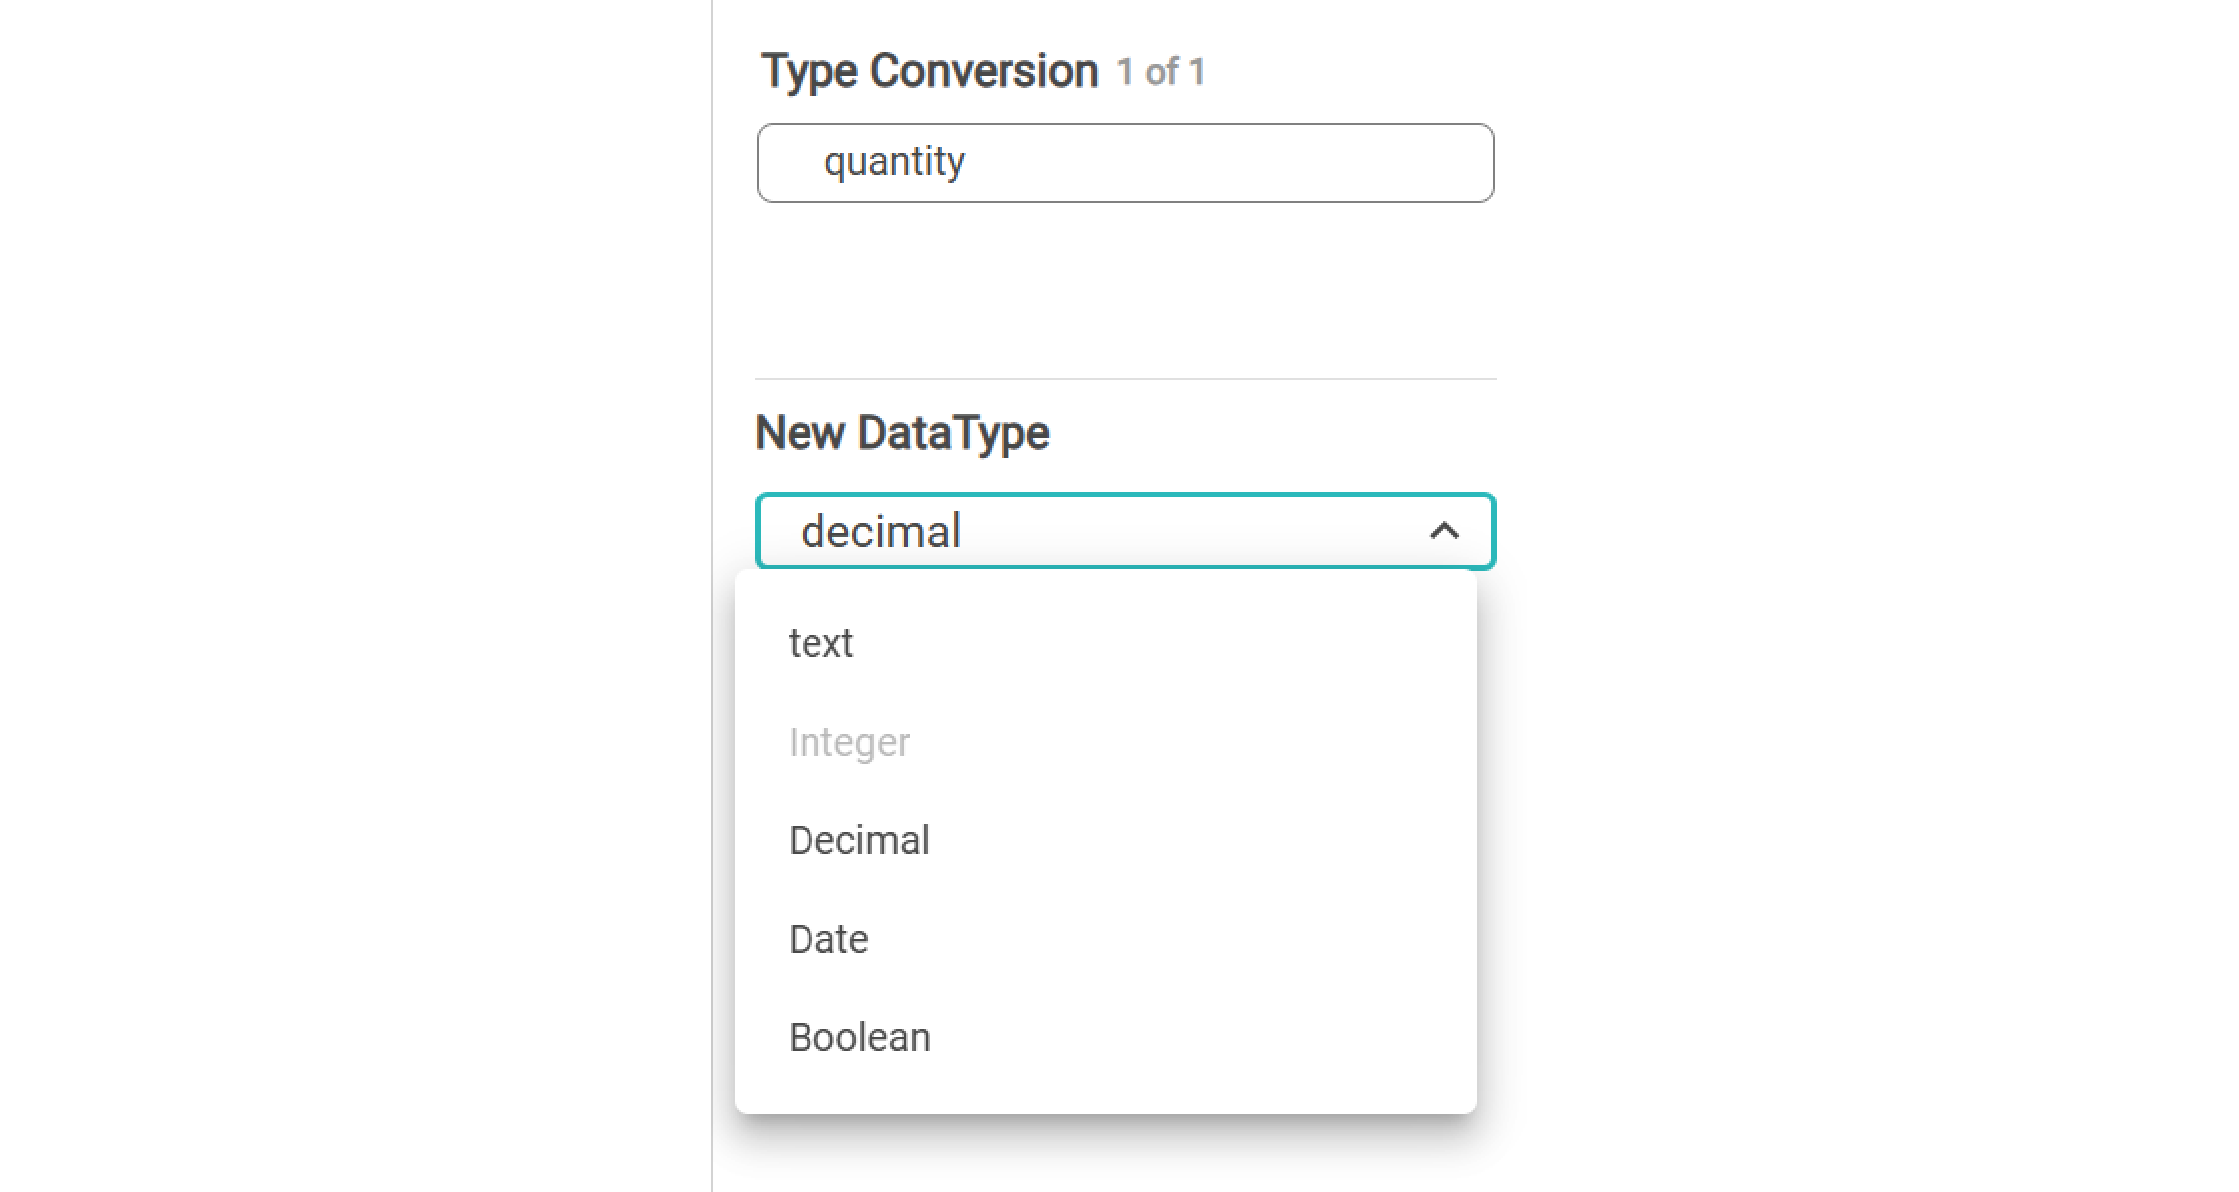Image resolution: width=2239 pixels, height=1192 pixels.
Task: Click the word 'quantity' inside the text box
Action: (894, 162)
